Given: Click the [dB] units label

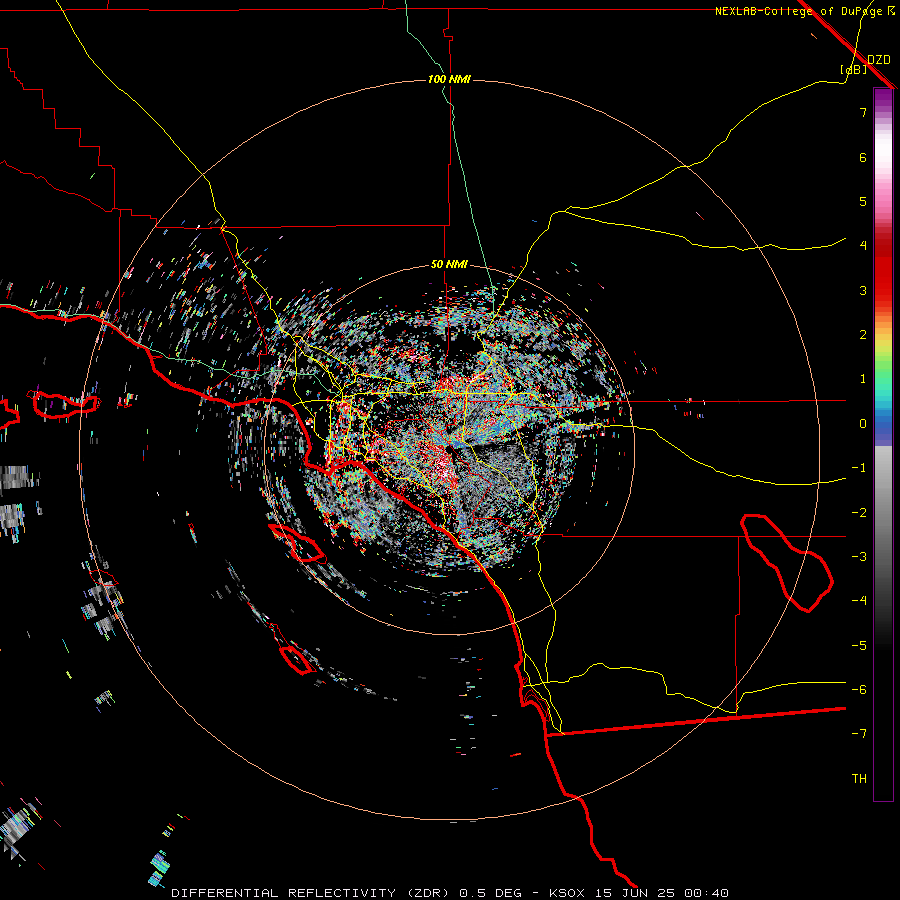Looking at the screenshot, I should (854, 69).
